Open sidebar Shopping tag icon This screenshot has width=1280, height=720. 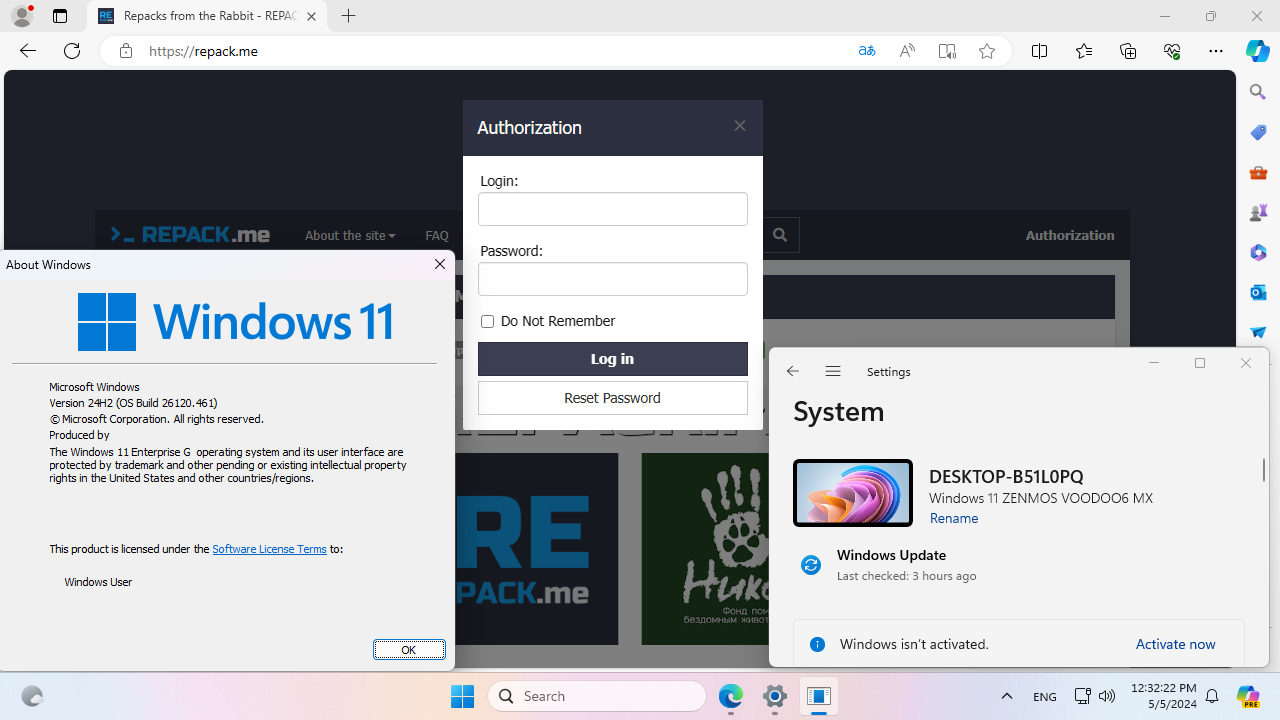pyautogui.click(x=1258, y=132)
